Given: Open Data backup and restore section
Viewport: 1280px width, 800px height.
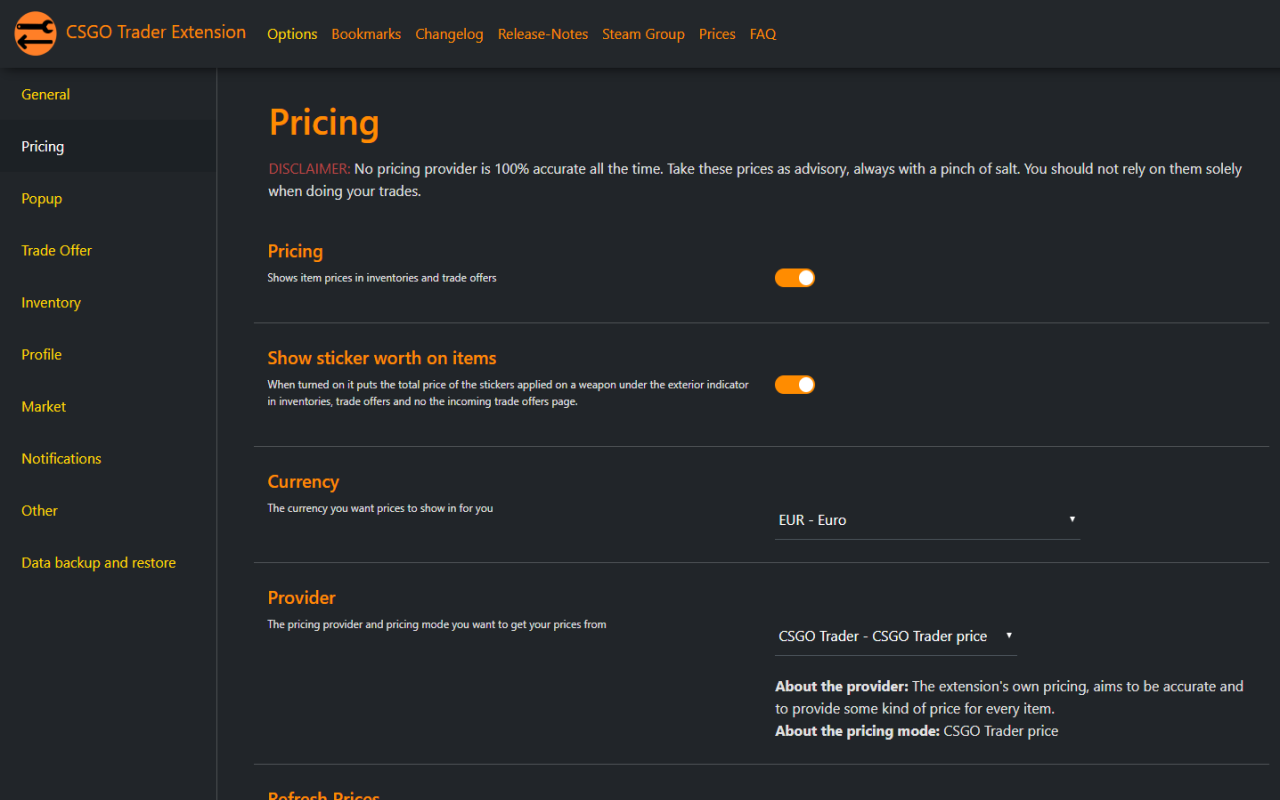Looking at the screenshot, I should pos(99,563).
